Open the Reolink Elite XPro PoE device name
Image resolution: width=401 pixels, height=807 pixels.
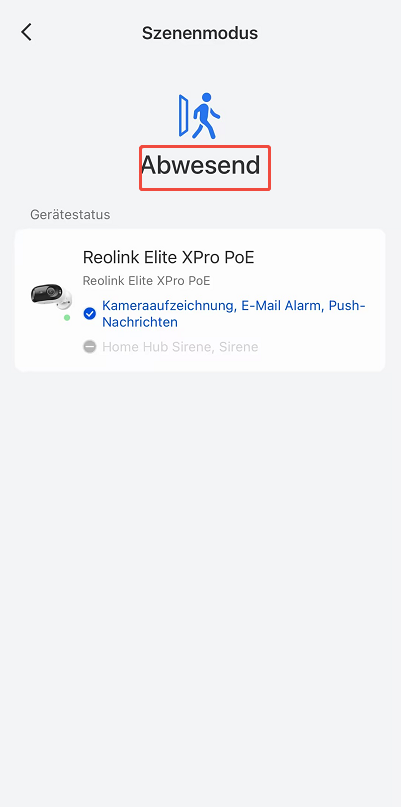pos(168,257)
